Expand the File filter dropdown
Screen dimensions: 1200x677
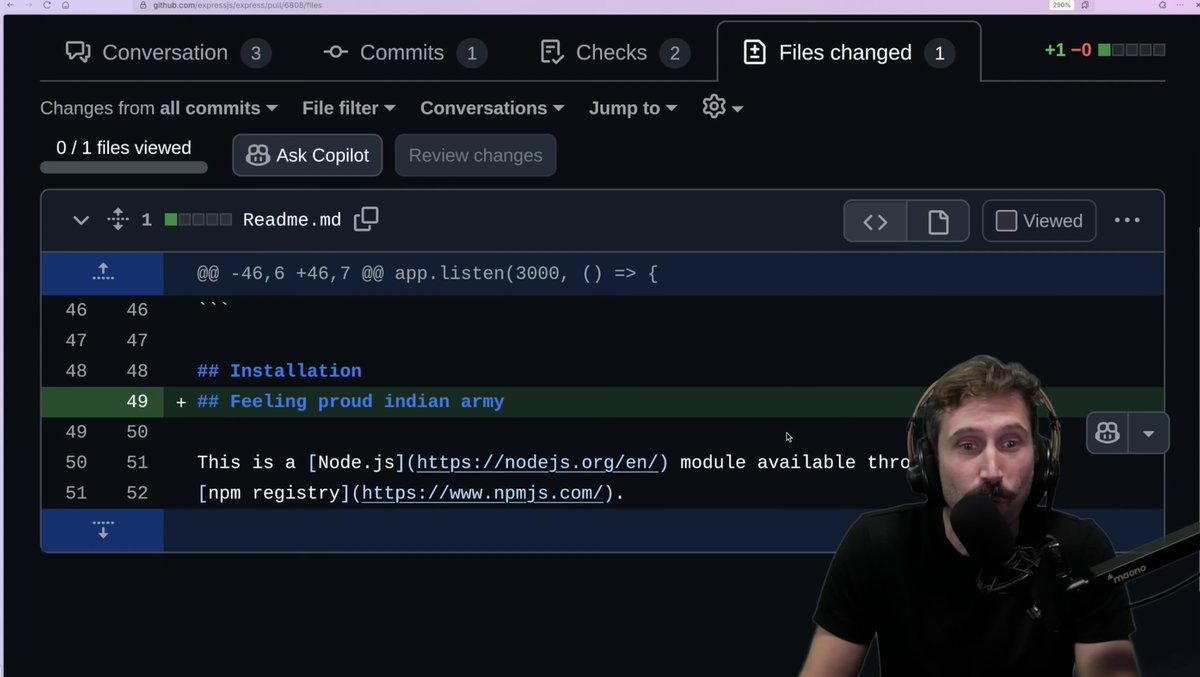pos(349,108)
